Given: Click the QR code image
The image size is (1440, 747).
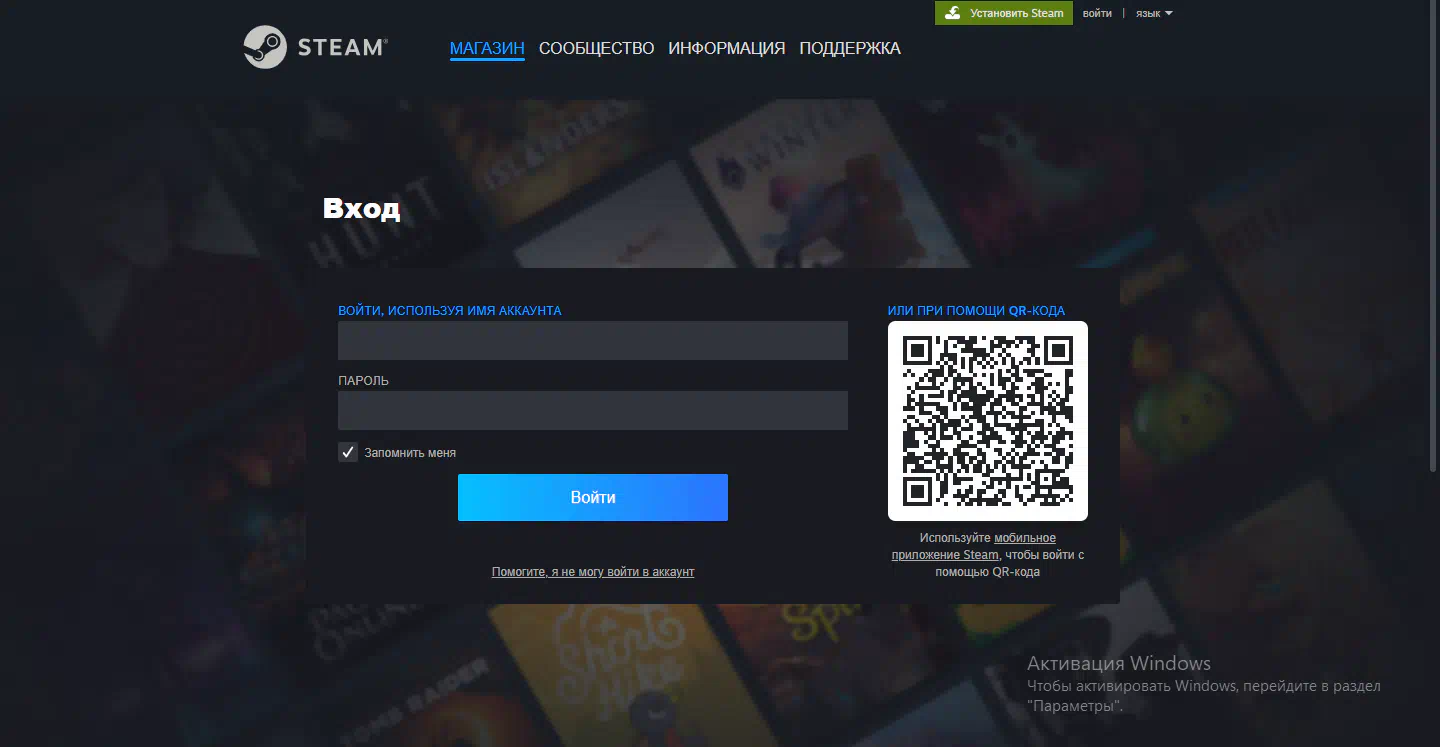Looking at the screenshot, I should click(988, 421).
